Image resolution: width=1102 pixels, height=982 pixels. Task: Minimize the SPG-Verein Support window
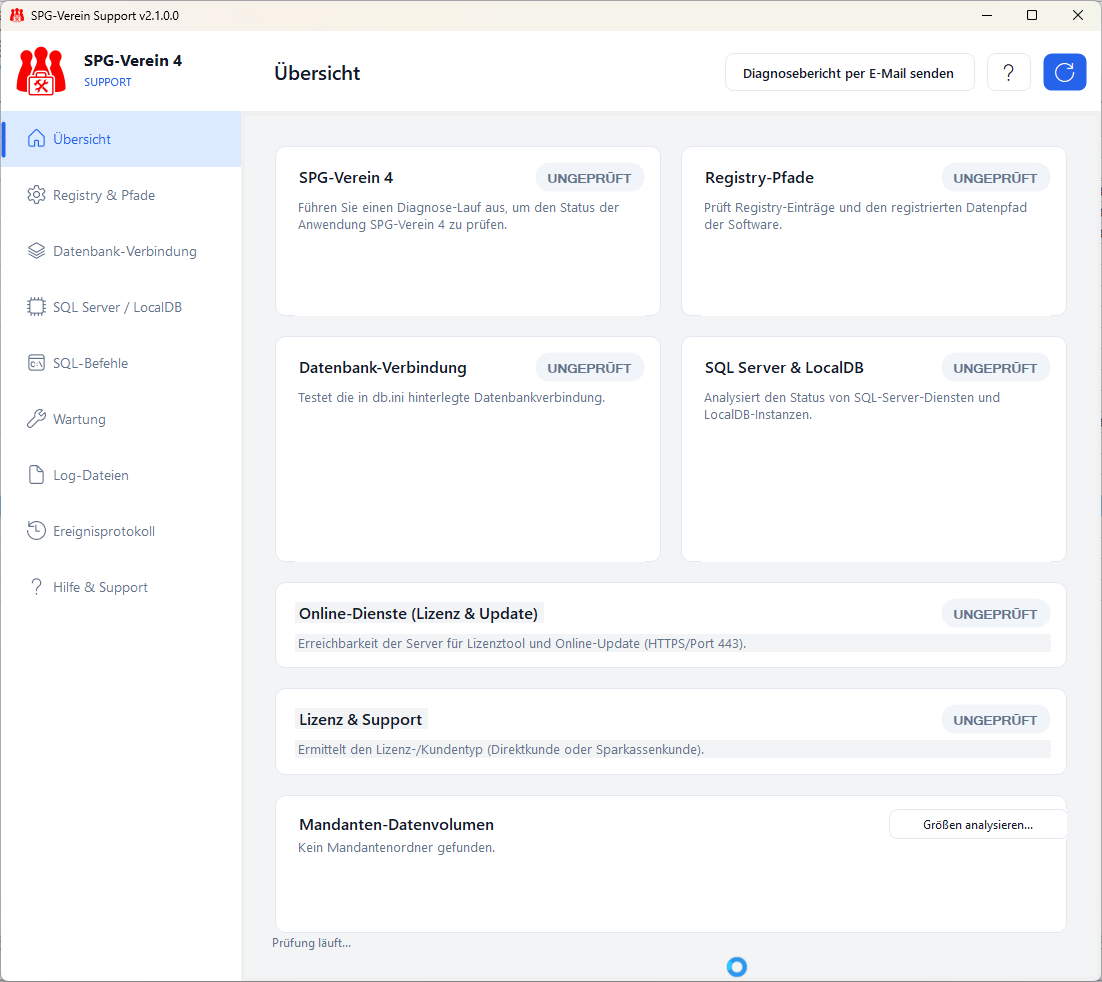[987, 15]
